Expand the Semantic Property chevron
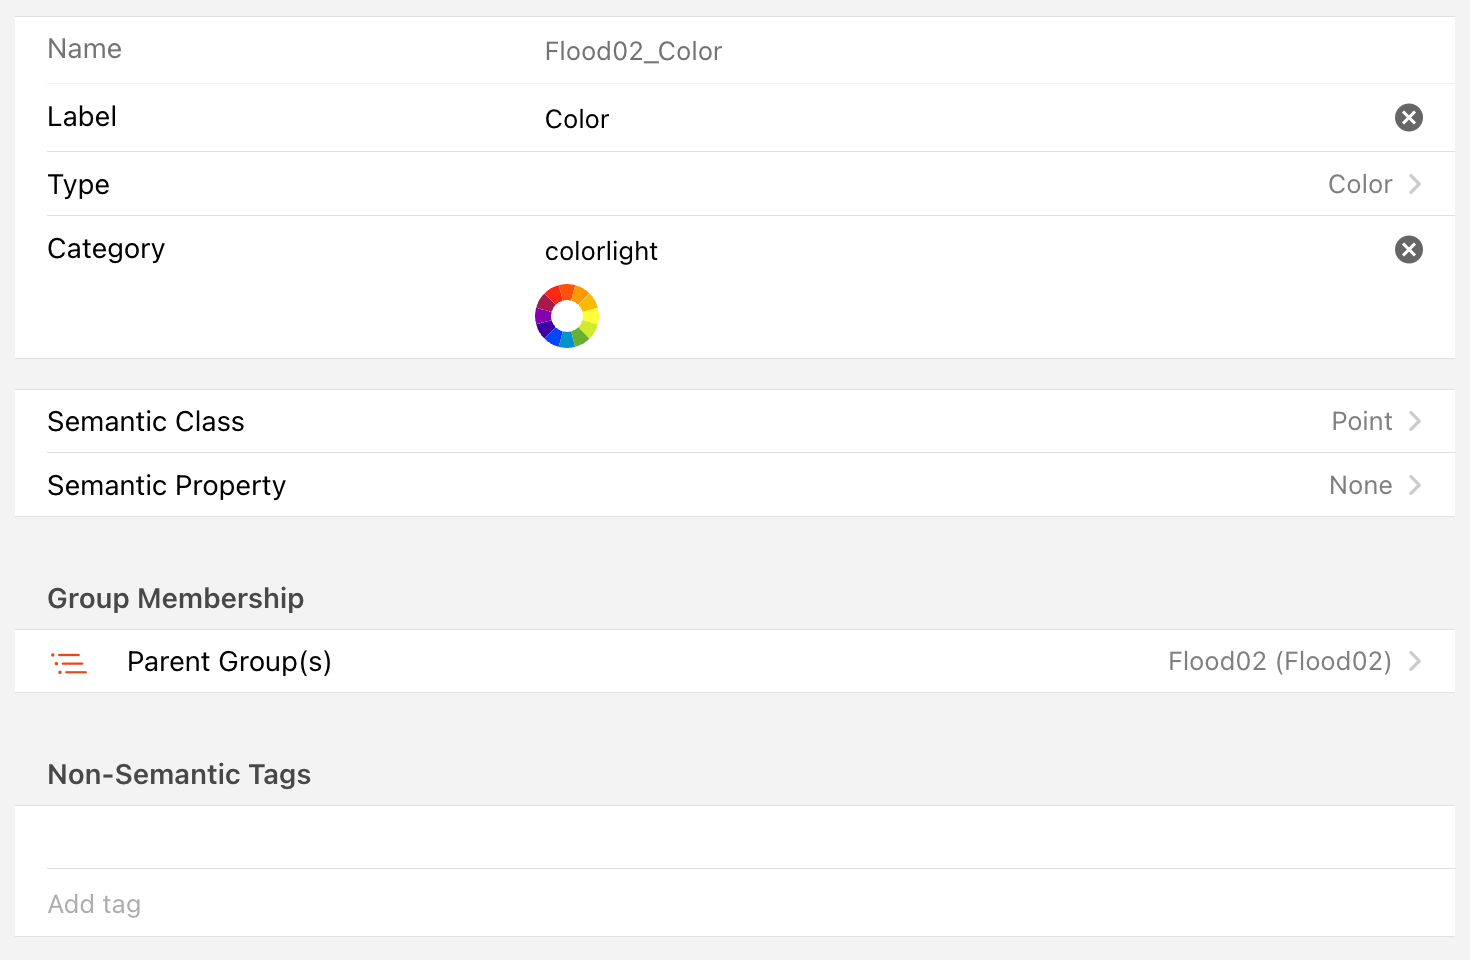 coord(1415,485)
